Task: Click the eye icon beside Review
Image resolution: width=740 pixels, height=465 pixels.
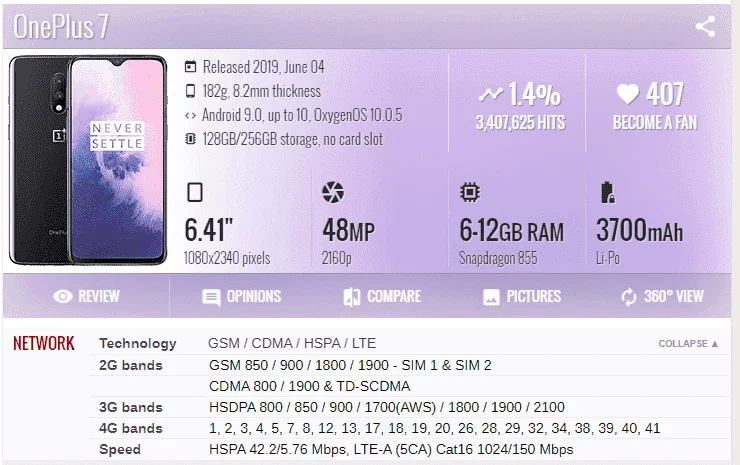Action: (63, 296)
